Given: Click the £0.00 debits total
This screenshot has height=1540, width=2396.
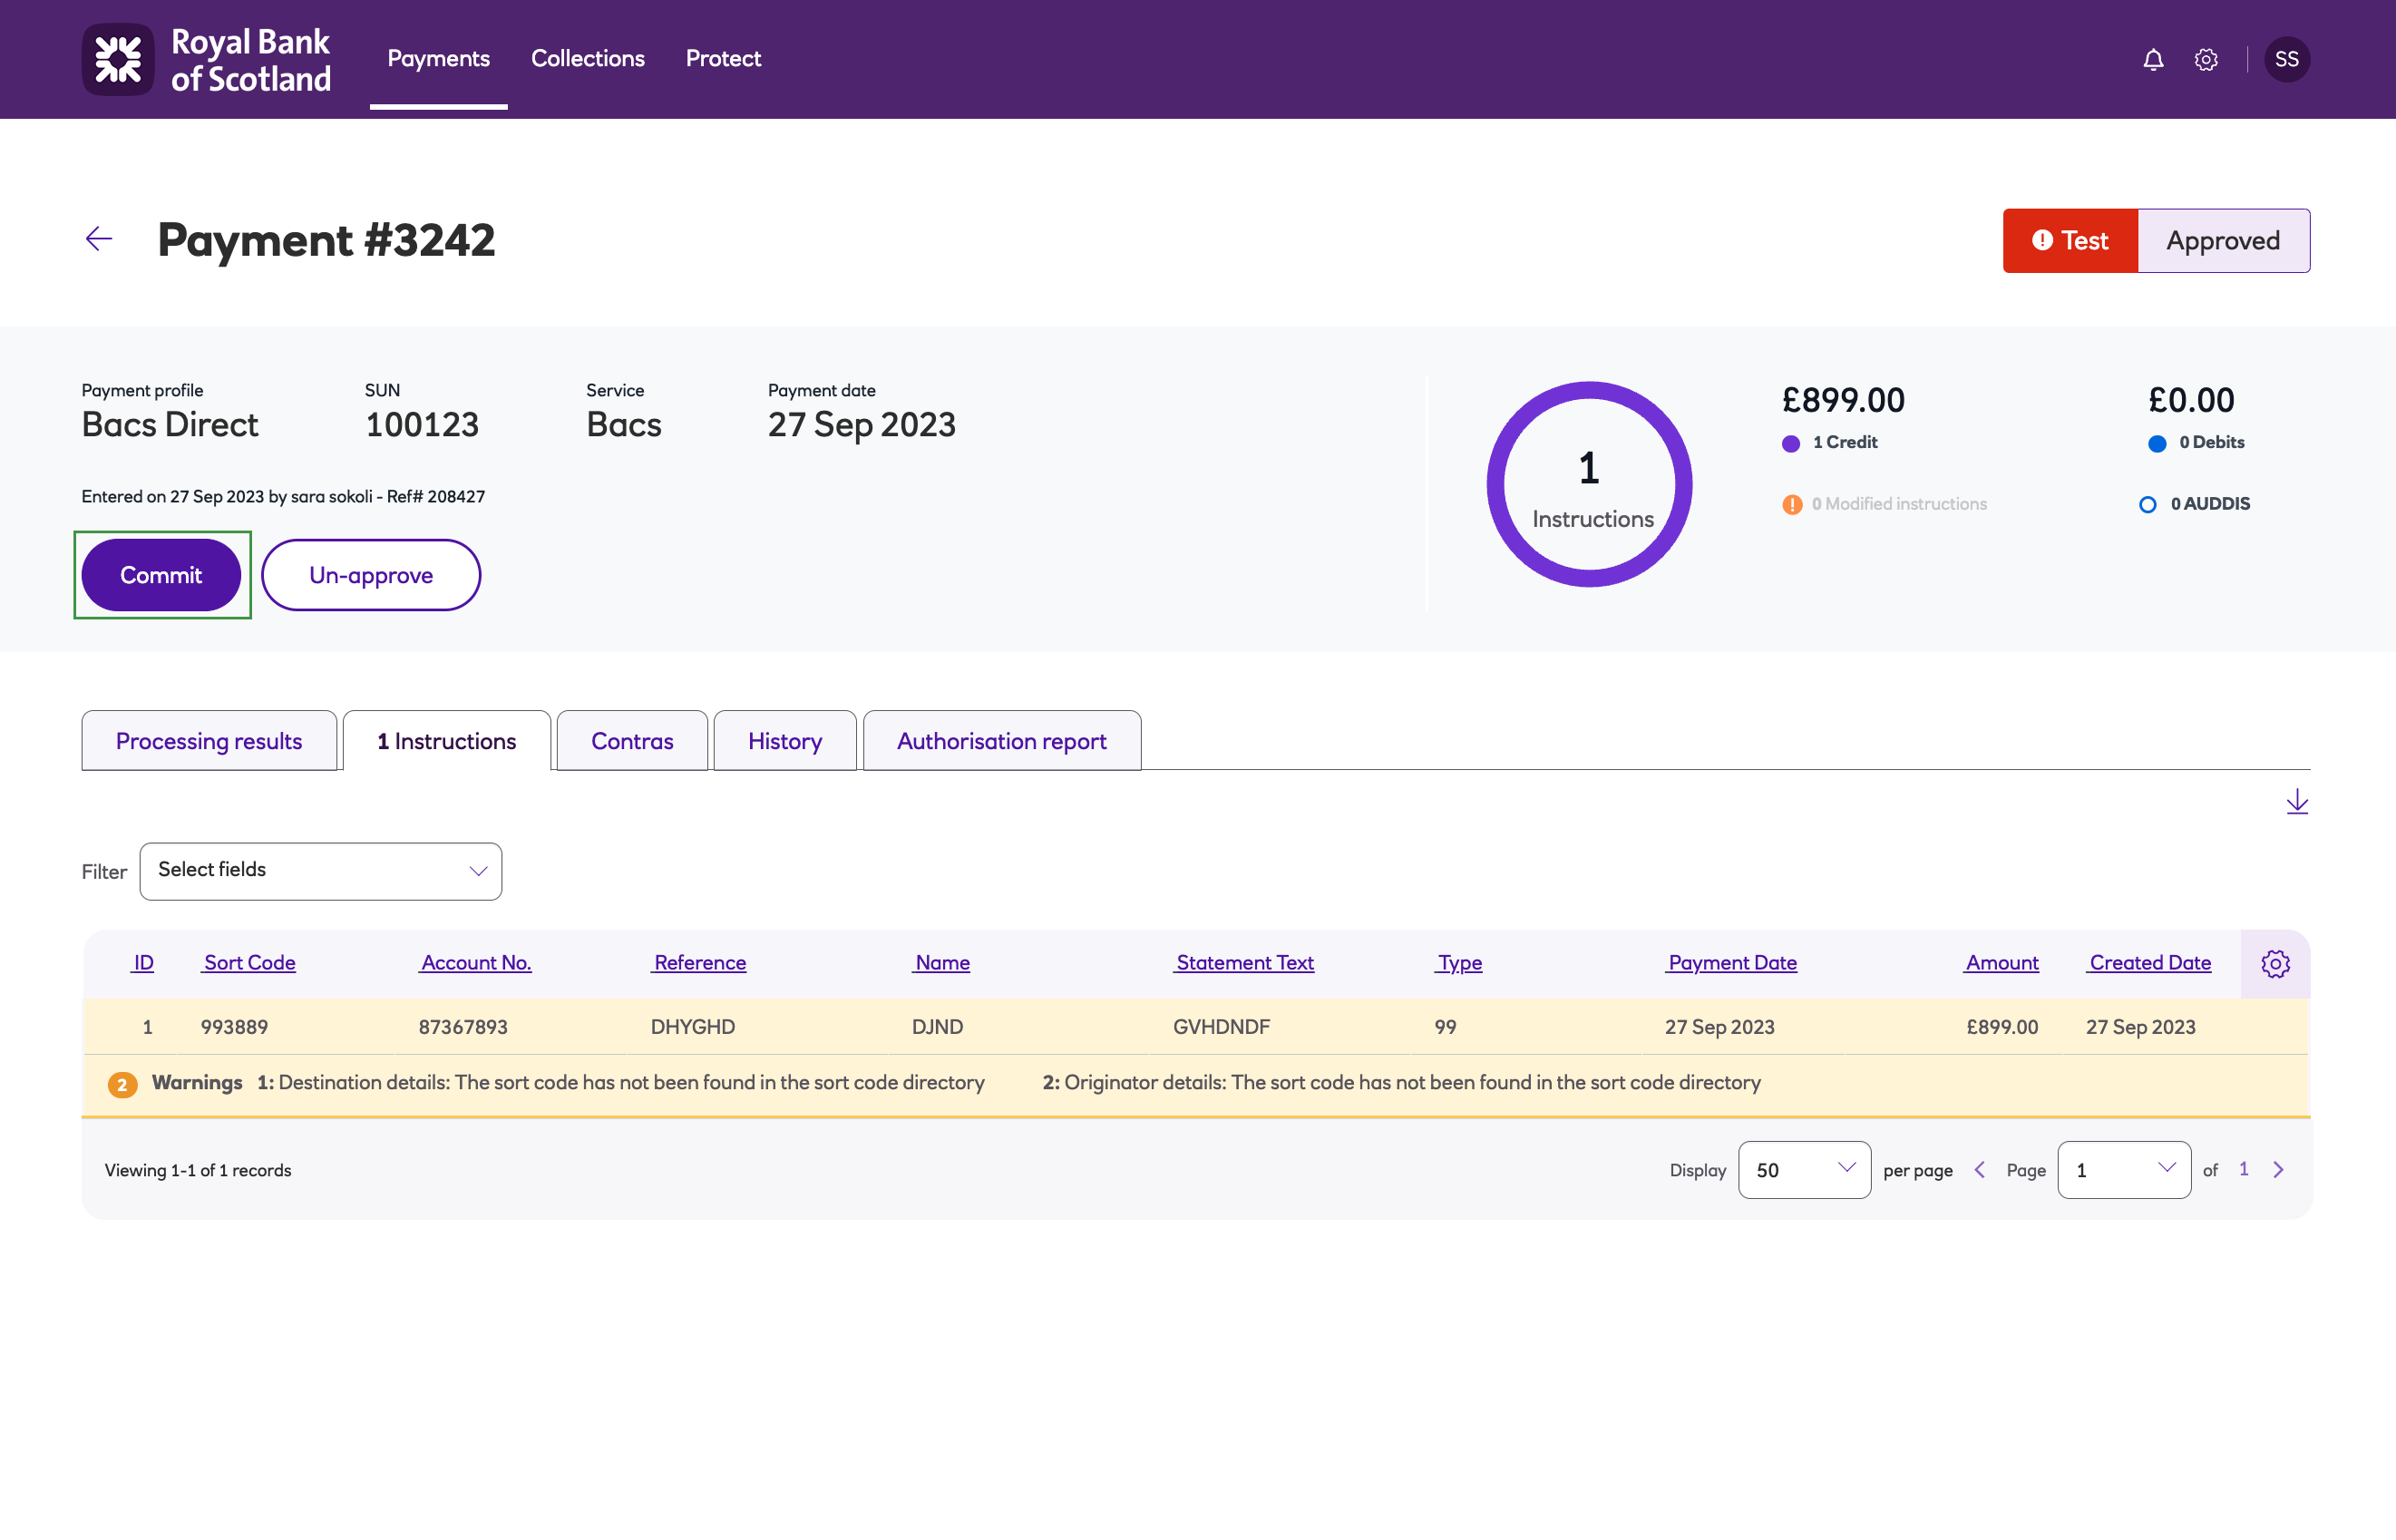Looking at the screenshot, I should tap(2190, 400).
